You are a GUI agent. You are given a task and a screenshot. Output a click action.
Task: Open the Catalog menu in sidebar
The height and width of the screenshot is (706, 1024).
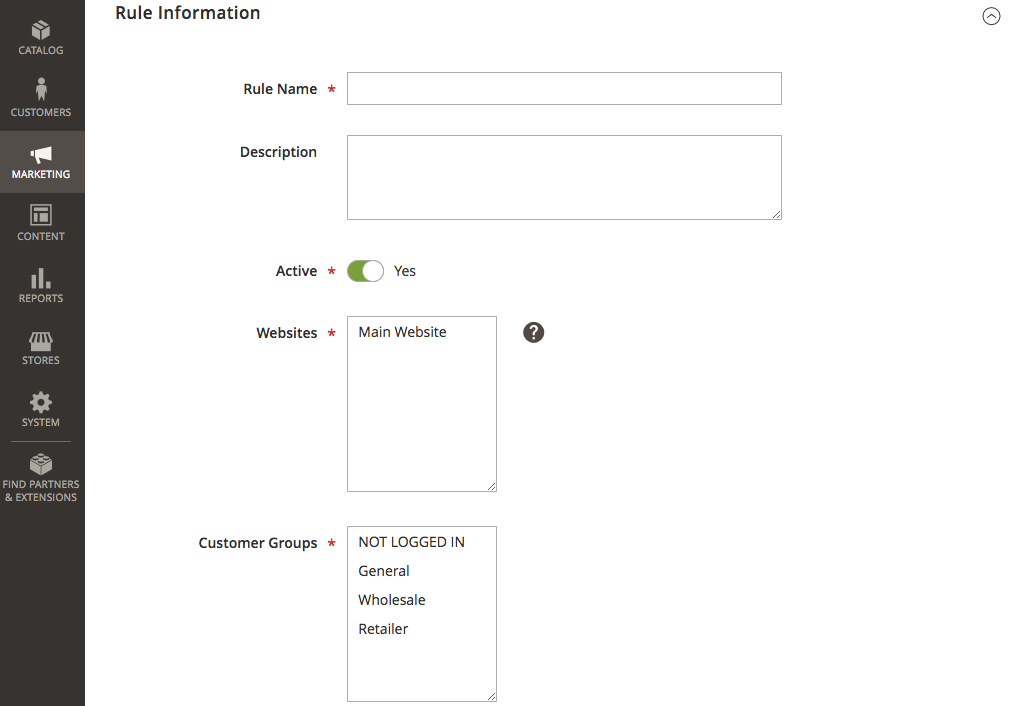(41, 38)
